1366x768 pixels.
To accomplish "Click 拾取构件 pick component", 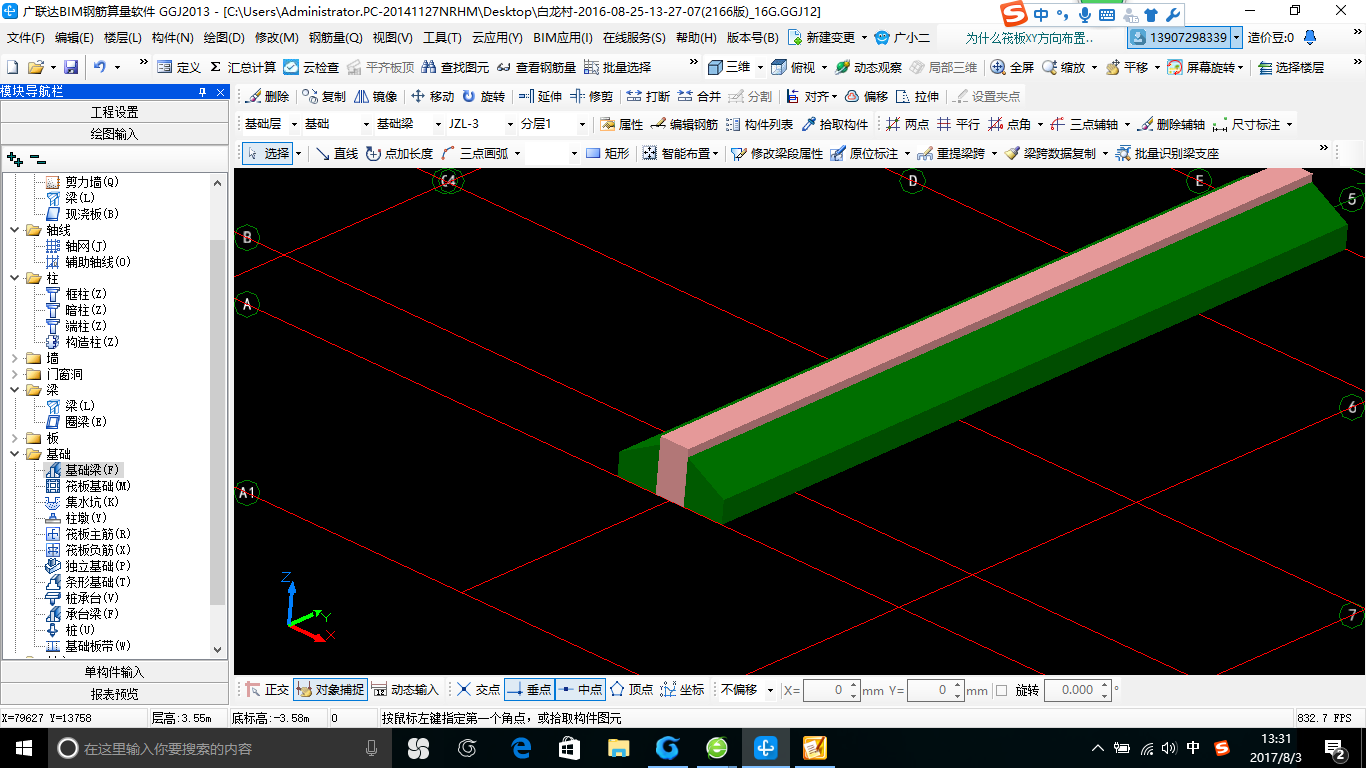I will coord(834,125).
